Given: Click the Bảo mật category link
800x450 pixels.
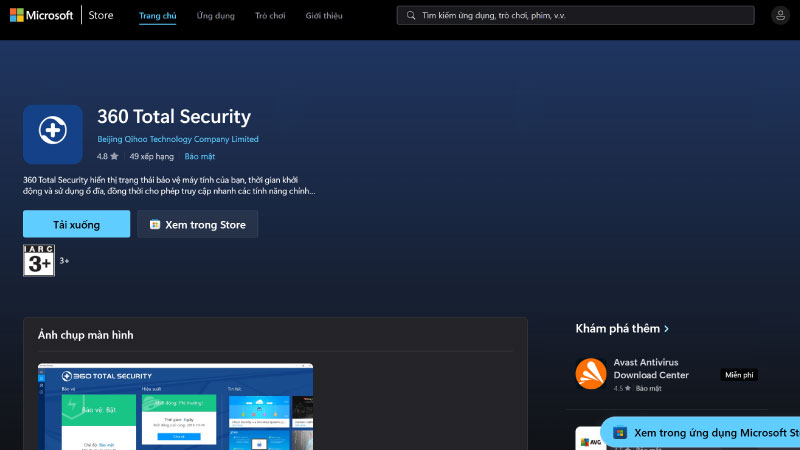Looking at the screenshot, I should [x=200, y=157].
